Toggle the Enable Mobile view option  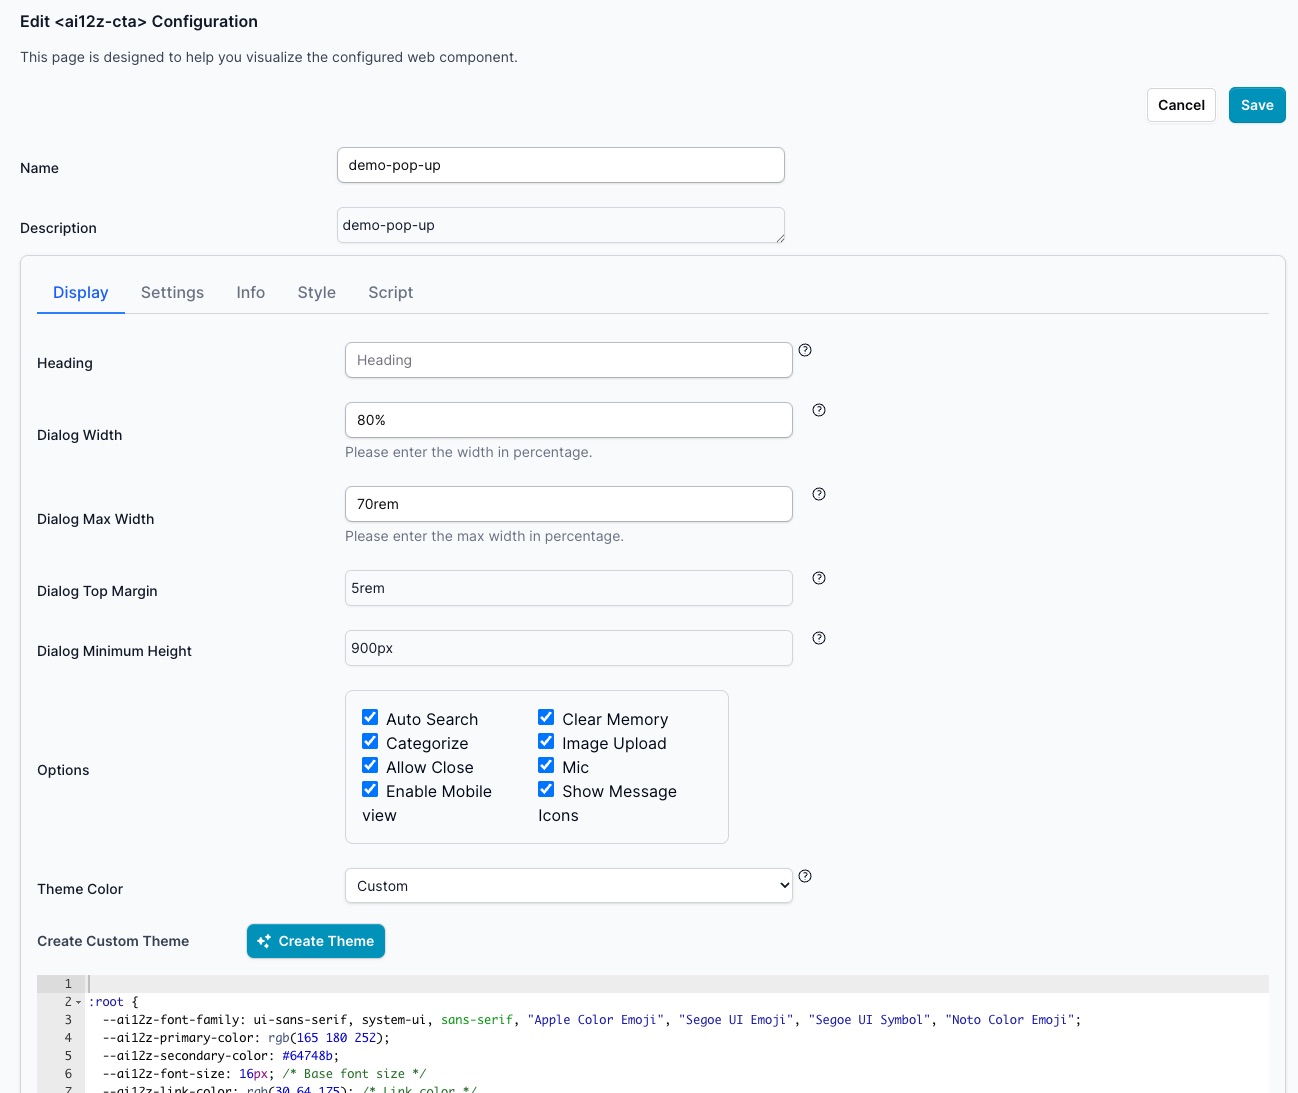[370, 789]
